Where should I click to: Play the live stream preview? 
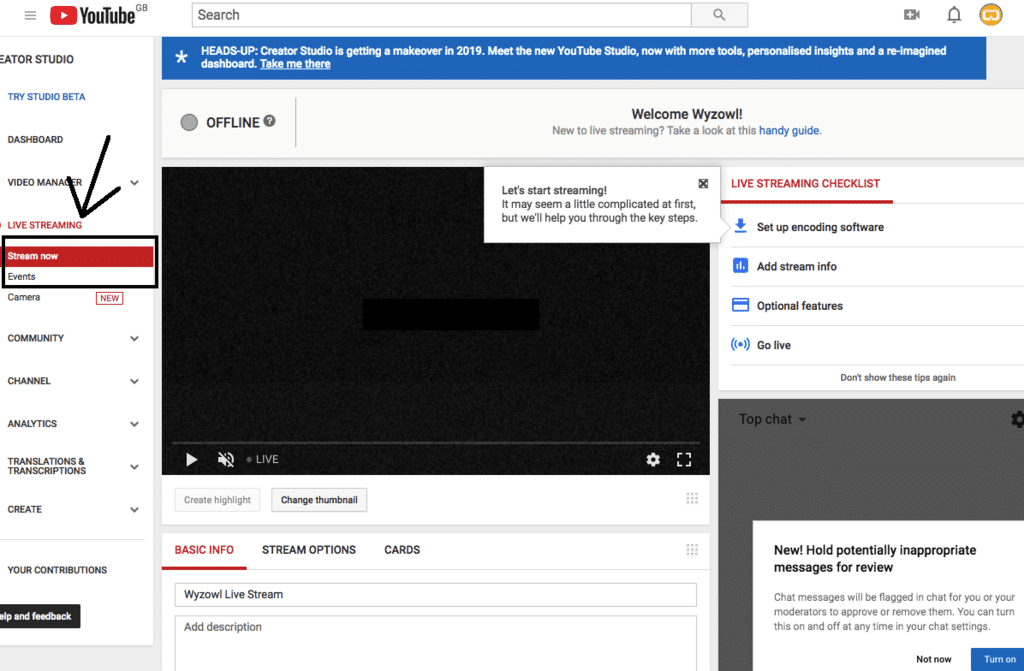[190, 459]
